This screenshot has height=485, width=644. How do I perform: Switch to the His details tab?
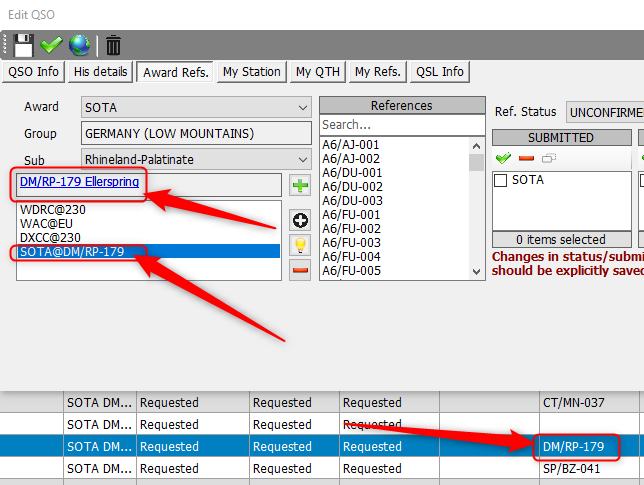(x=100, y=72)
